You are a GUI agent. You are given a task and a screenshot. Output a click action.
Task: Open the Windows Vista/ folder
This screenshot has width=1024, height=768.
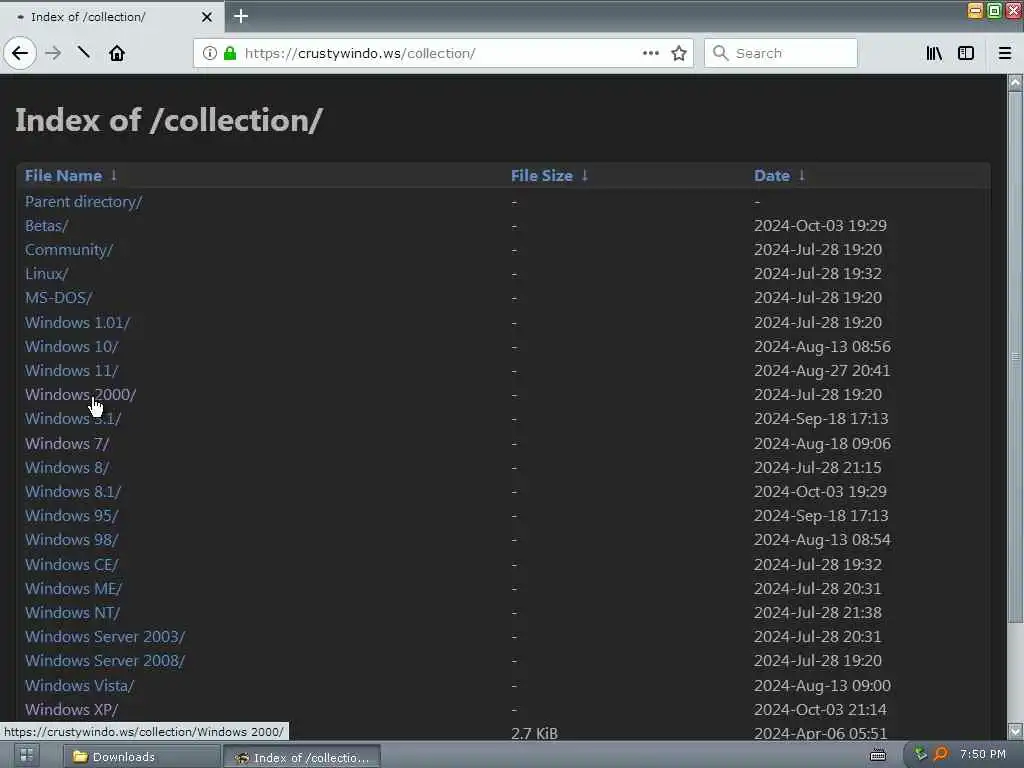click(x=80, y=686)
